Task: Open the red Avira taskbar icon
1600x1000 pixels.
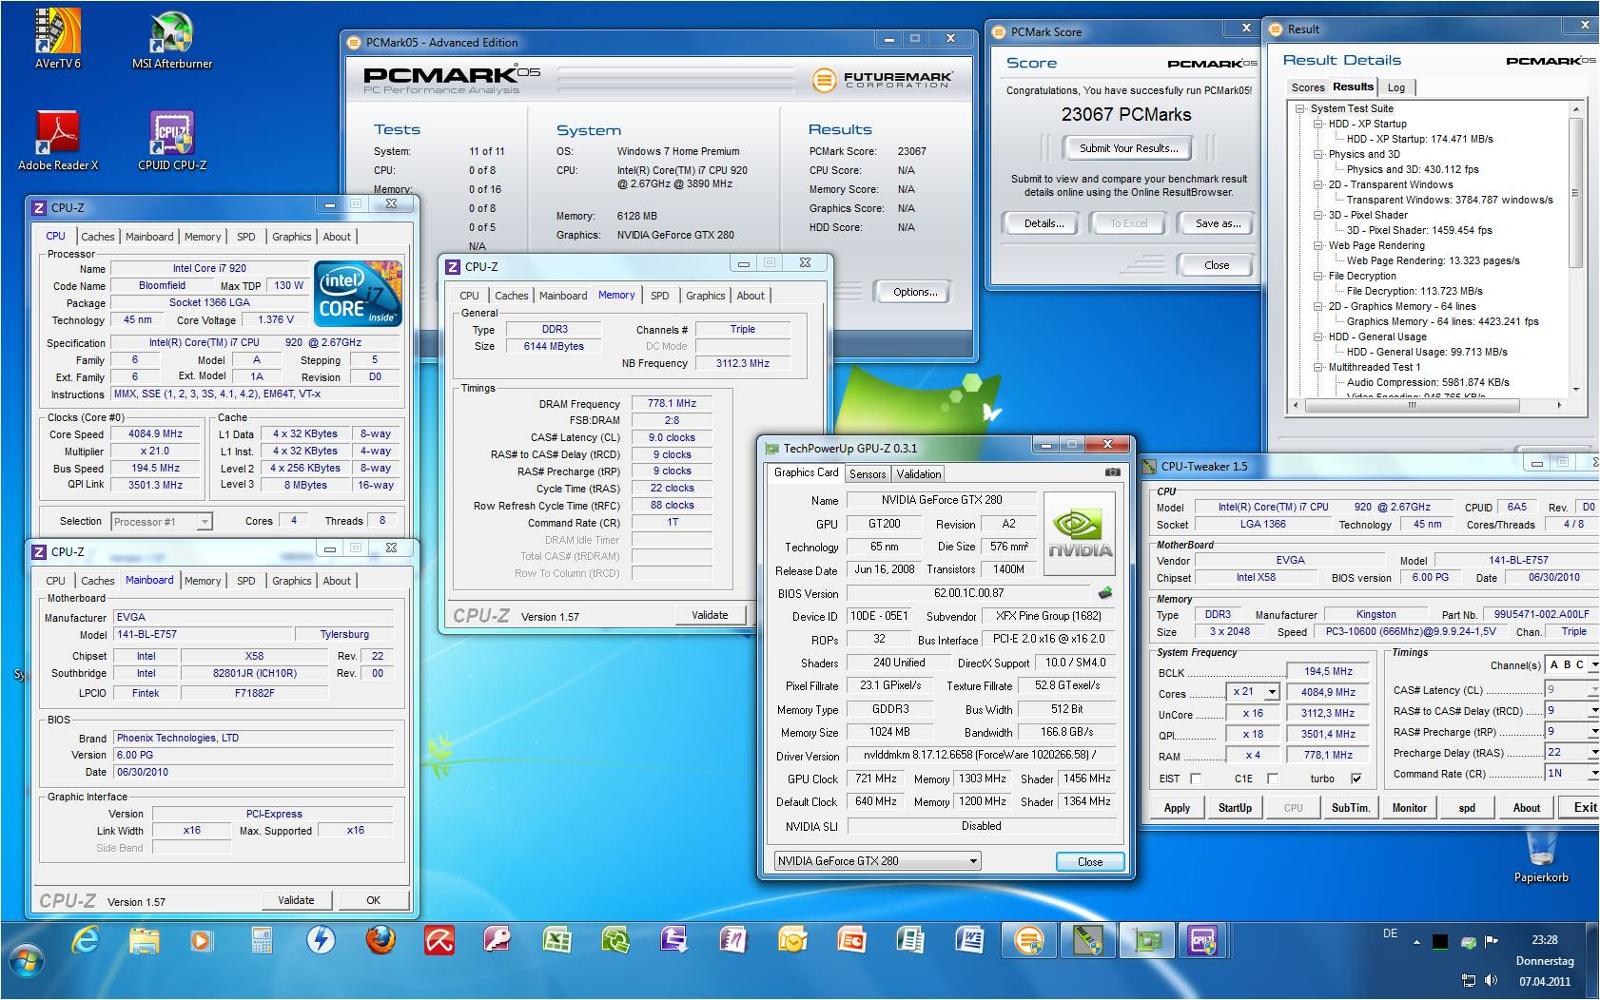Action: [438, 941]
